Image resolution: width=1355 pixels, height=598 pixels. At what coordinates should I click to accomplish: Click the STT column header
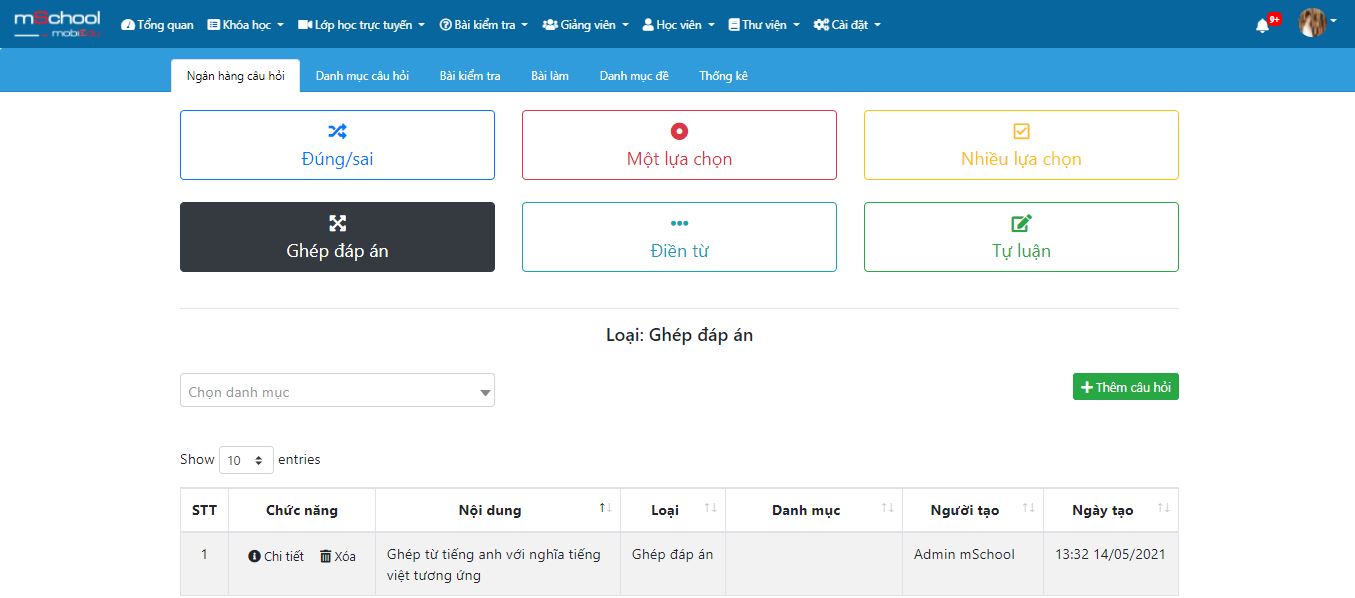tap(204, 510)
